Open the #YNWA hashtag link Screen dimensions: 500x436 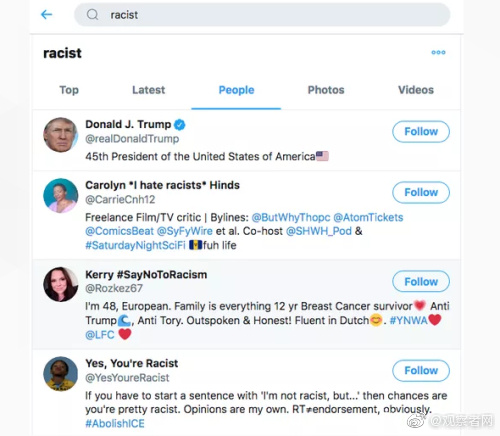[x=409, y=321]
